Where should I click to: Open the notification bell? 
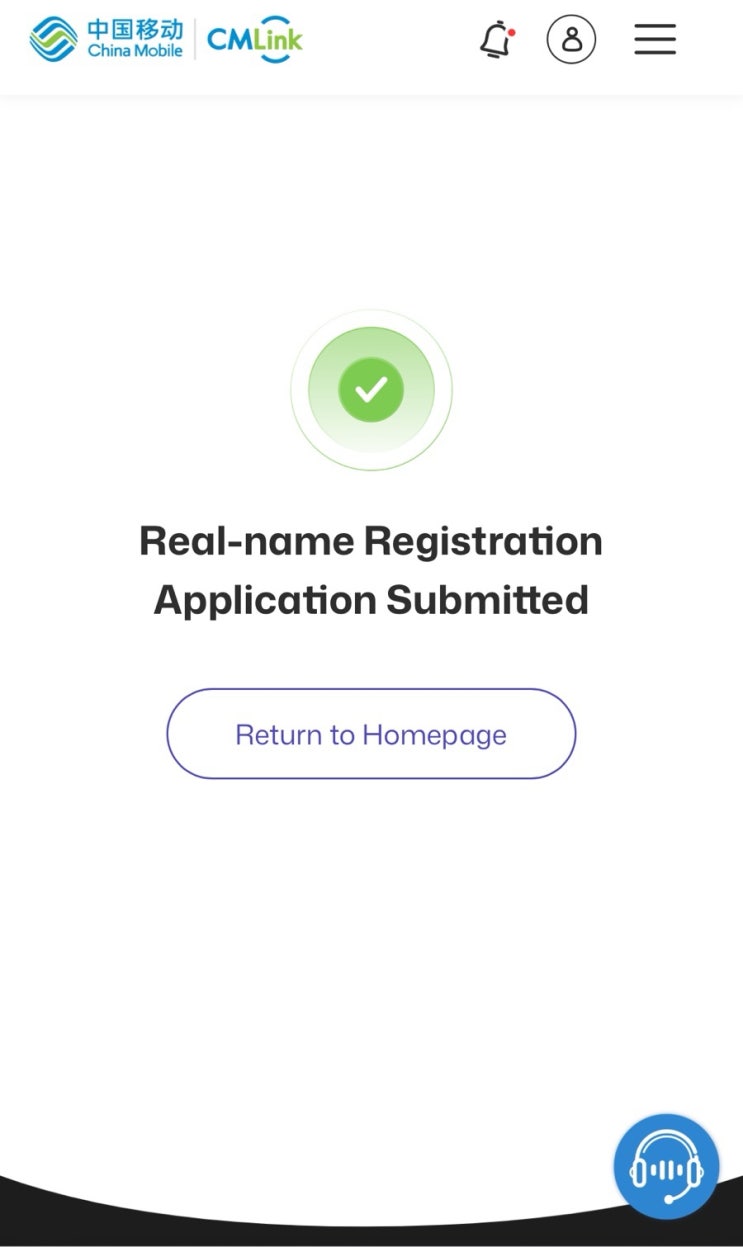point(496,40)
